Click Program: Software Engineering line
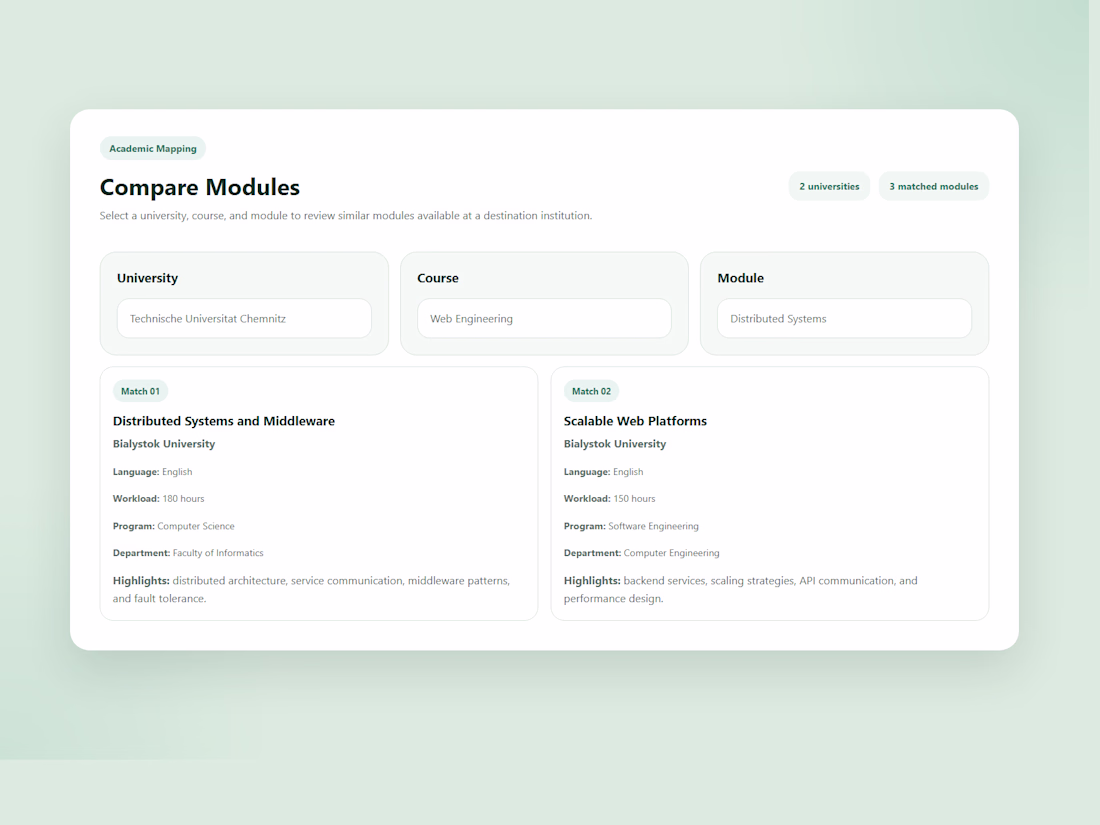Image resolution: width=1100 pixels, height=825 pixels. pyautogui.click(x=631, y=526)
